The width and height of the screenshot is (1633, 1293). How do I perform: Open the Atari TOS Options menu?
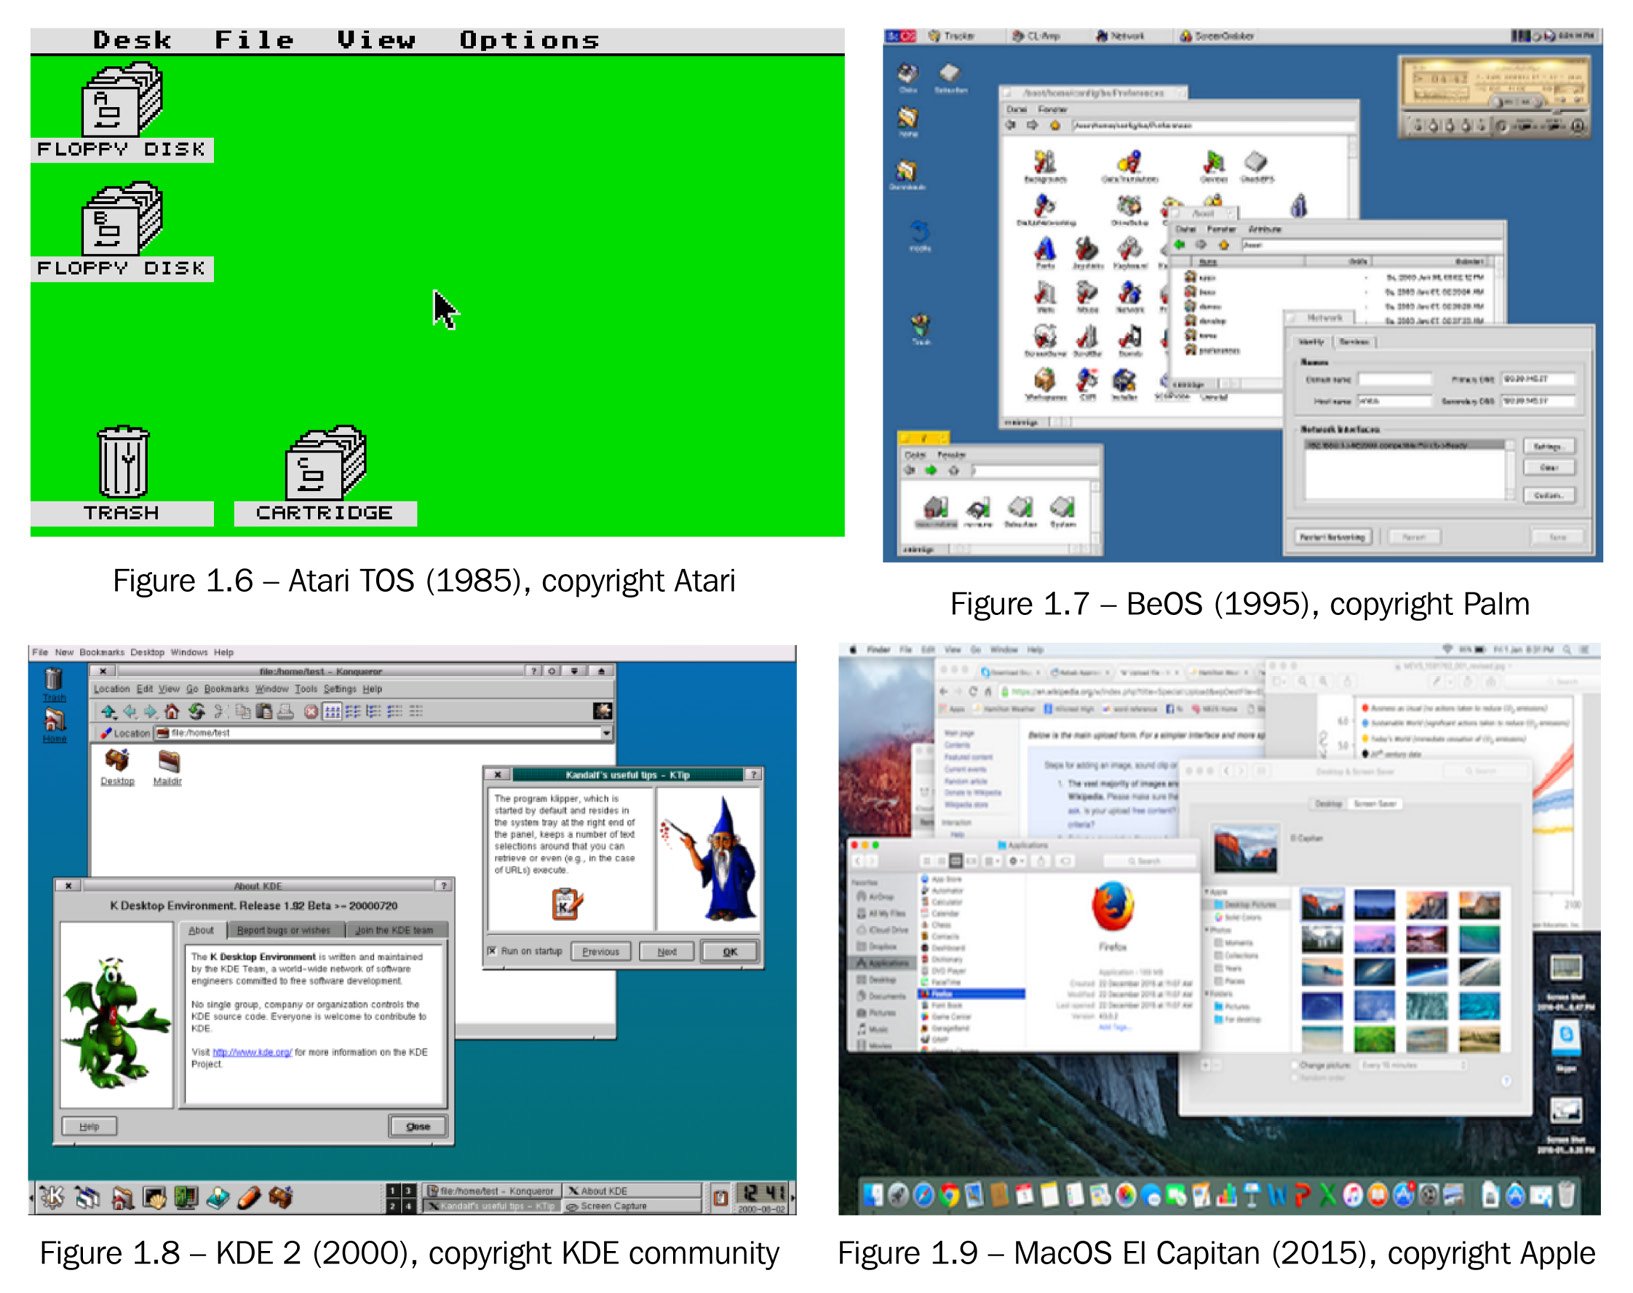529,40
